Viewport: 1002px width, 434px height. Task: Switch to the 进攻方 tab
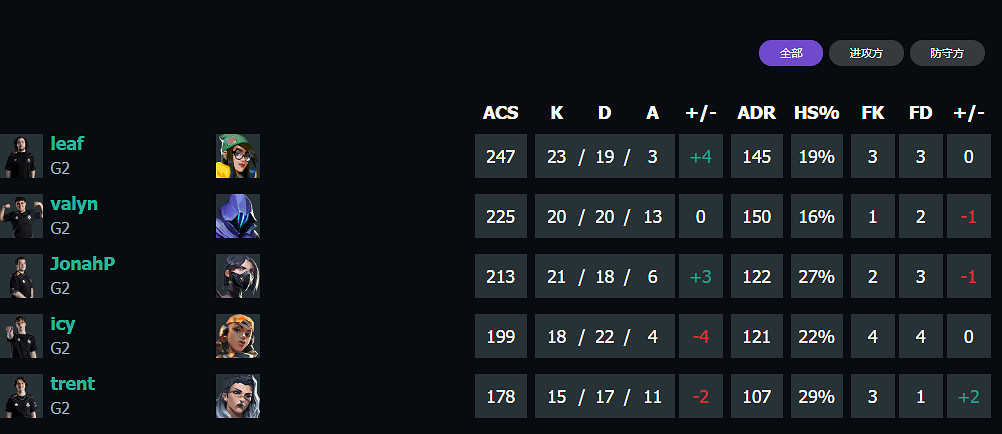pyautogui.click(x=866, y=53)
